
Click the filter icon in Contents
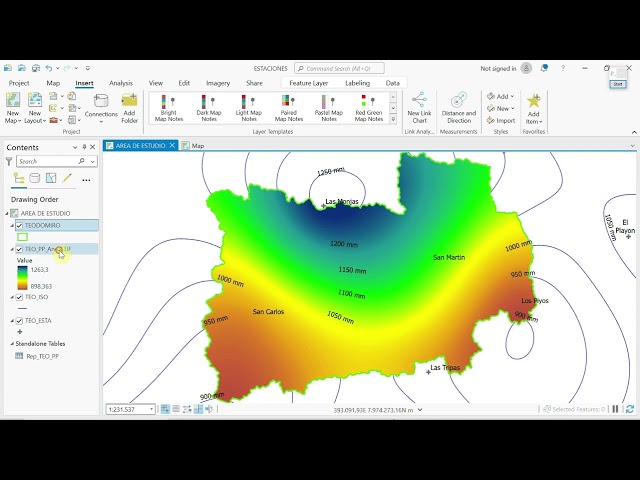[x=9, y=161]
